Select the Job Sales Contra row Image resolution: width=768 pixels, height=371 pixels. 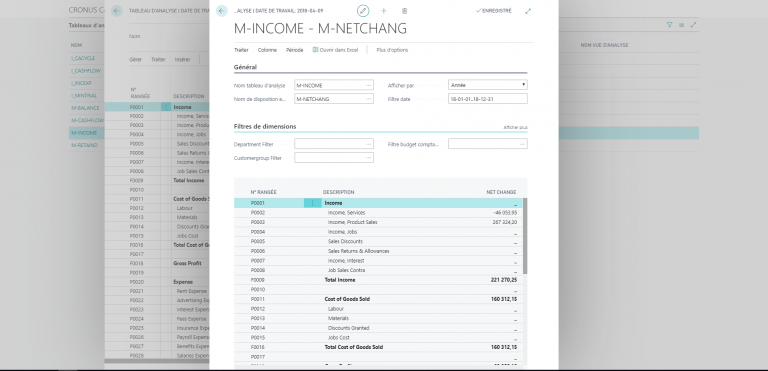tap(378, 270)
